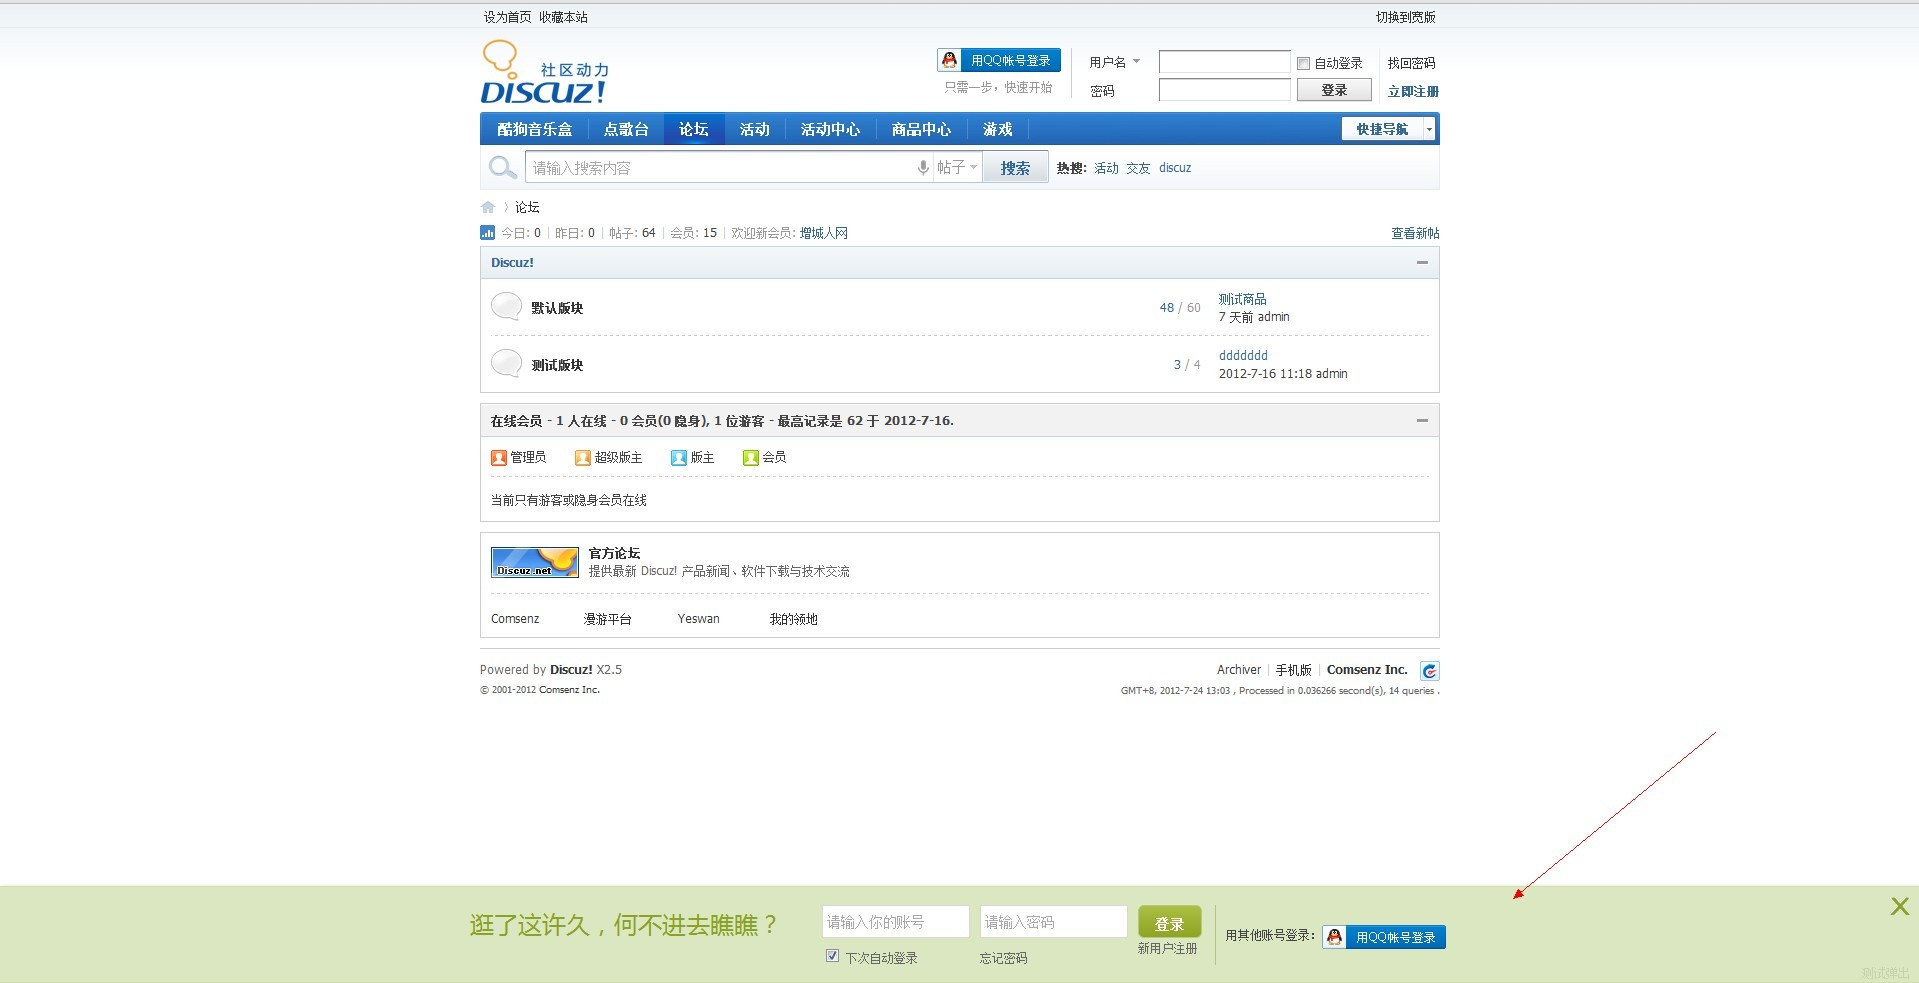Open the 帖子 search type dropdown
Image resolution: width=1919 pixels, height=983 pixels.
pyautogui.click(x=957, y=167)
